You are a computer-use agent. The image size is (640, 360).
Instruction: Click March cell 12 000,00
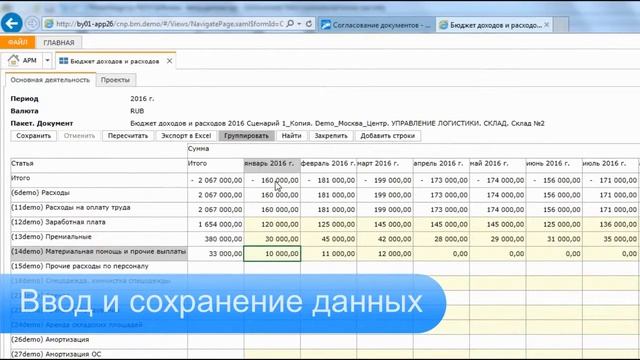[384, 253]
